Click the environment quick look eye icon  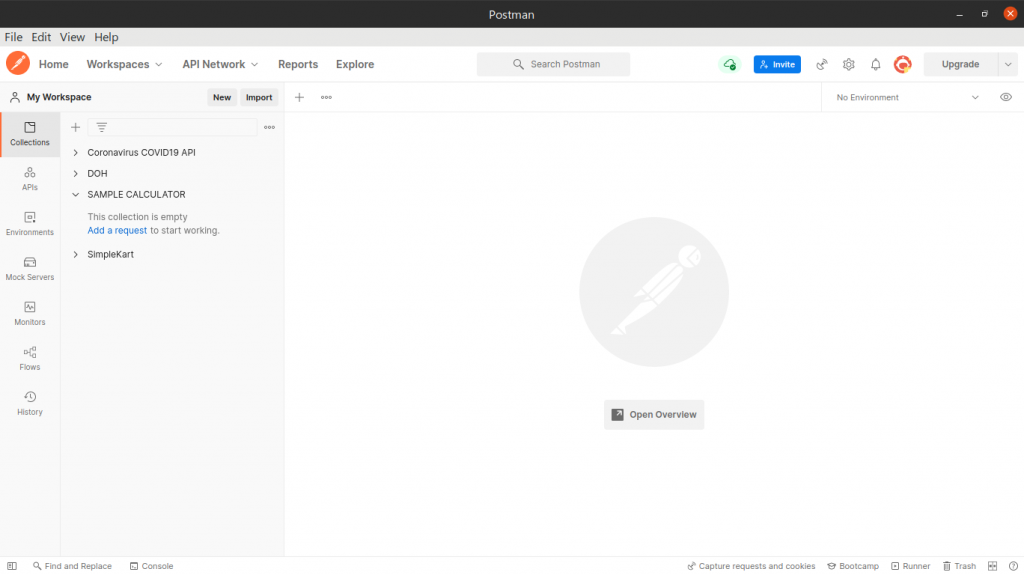1006,97
